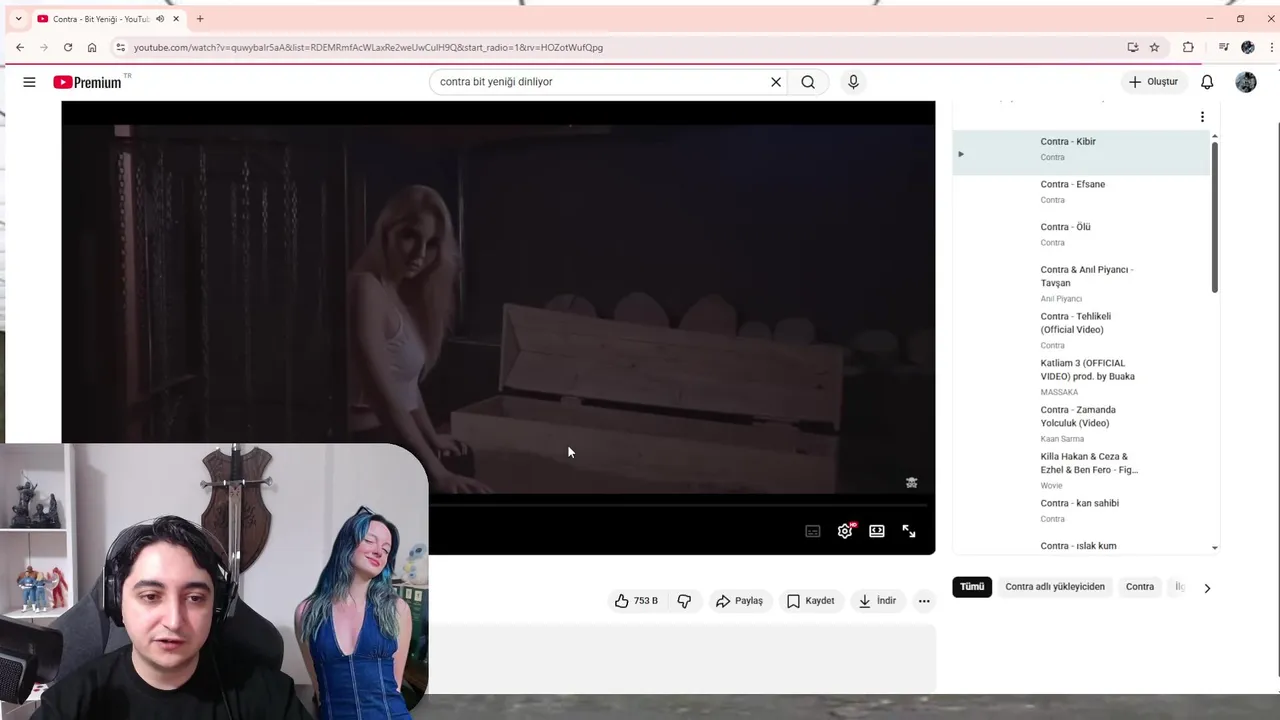Viewport: 1280px width, 720px height.
Task: Select the Tümü filter chip
Action: click(972, 587)
